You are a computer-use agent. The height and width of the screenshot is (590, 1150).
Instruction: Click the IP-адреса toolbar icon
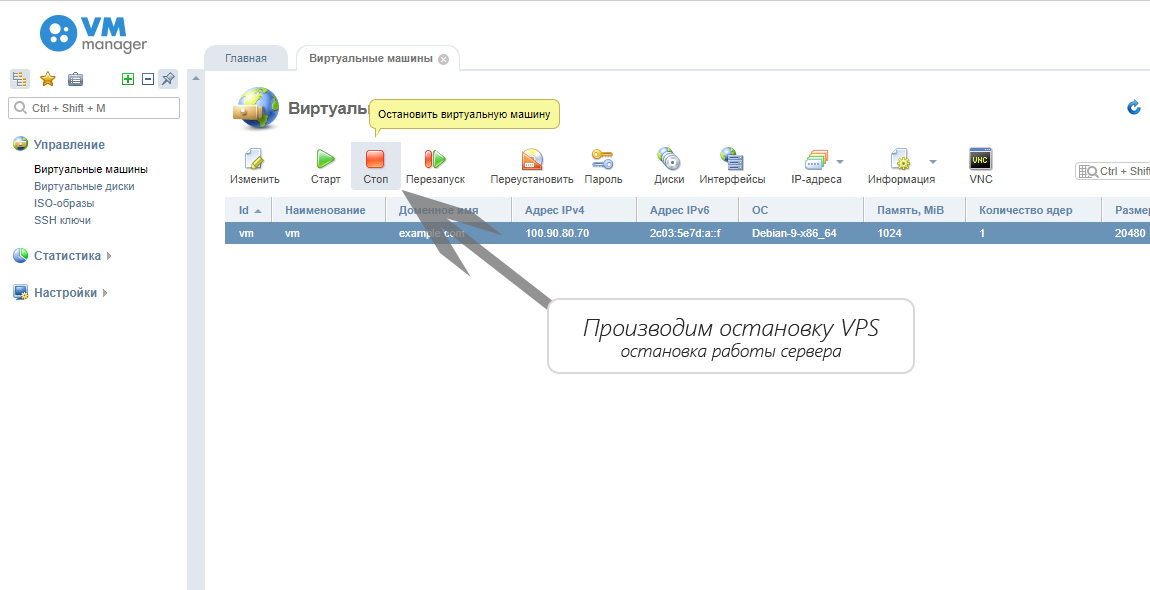point(816,166)
